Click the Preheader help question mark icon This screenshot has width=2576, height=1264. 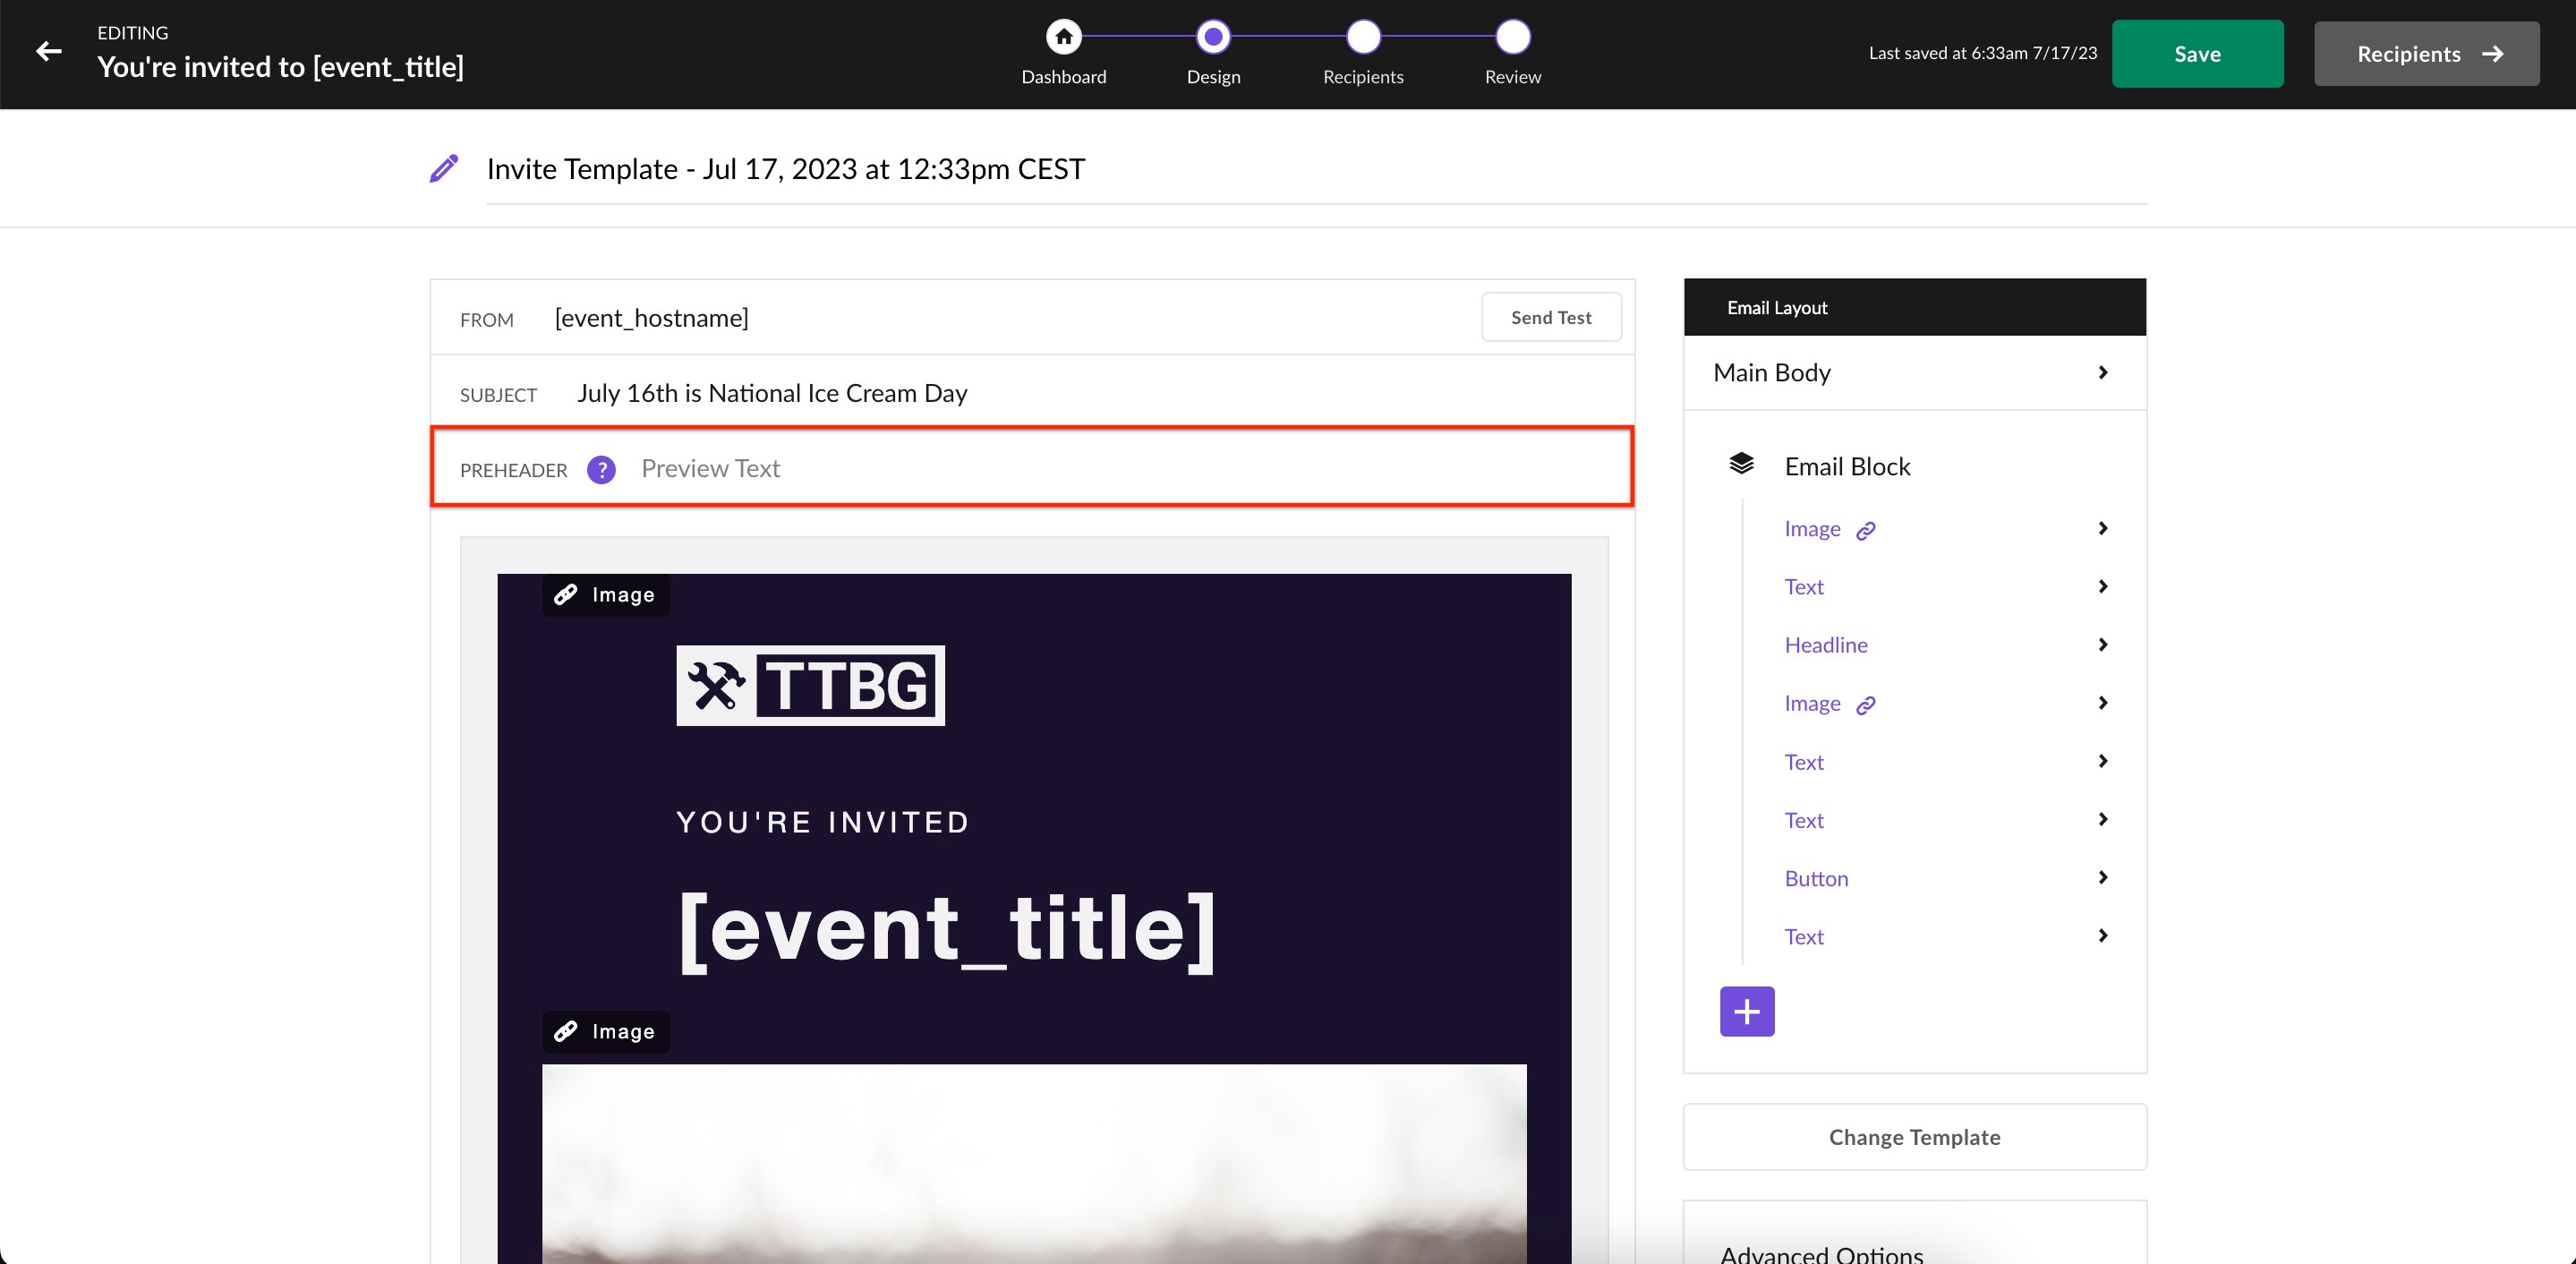(601, 469)
